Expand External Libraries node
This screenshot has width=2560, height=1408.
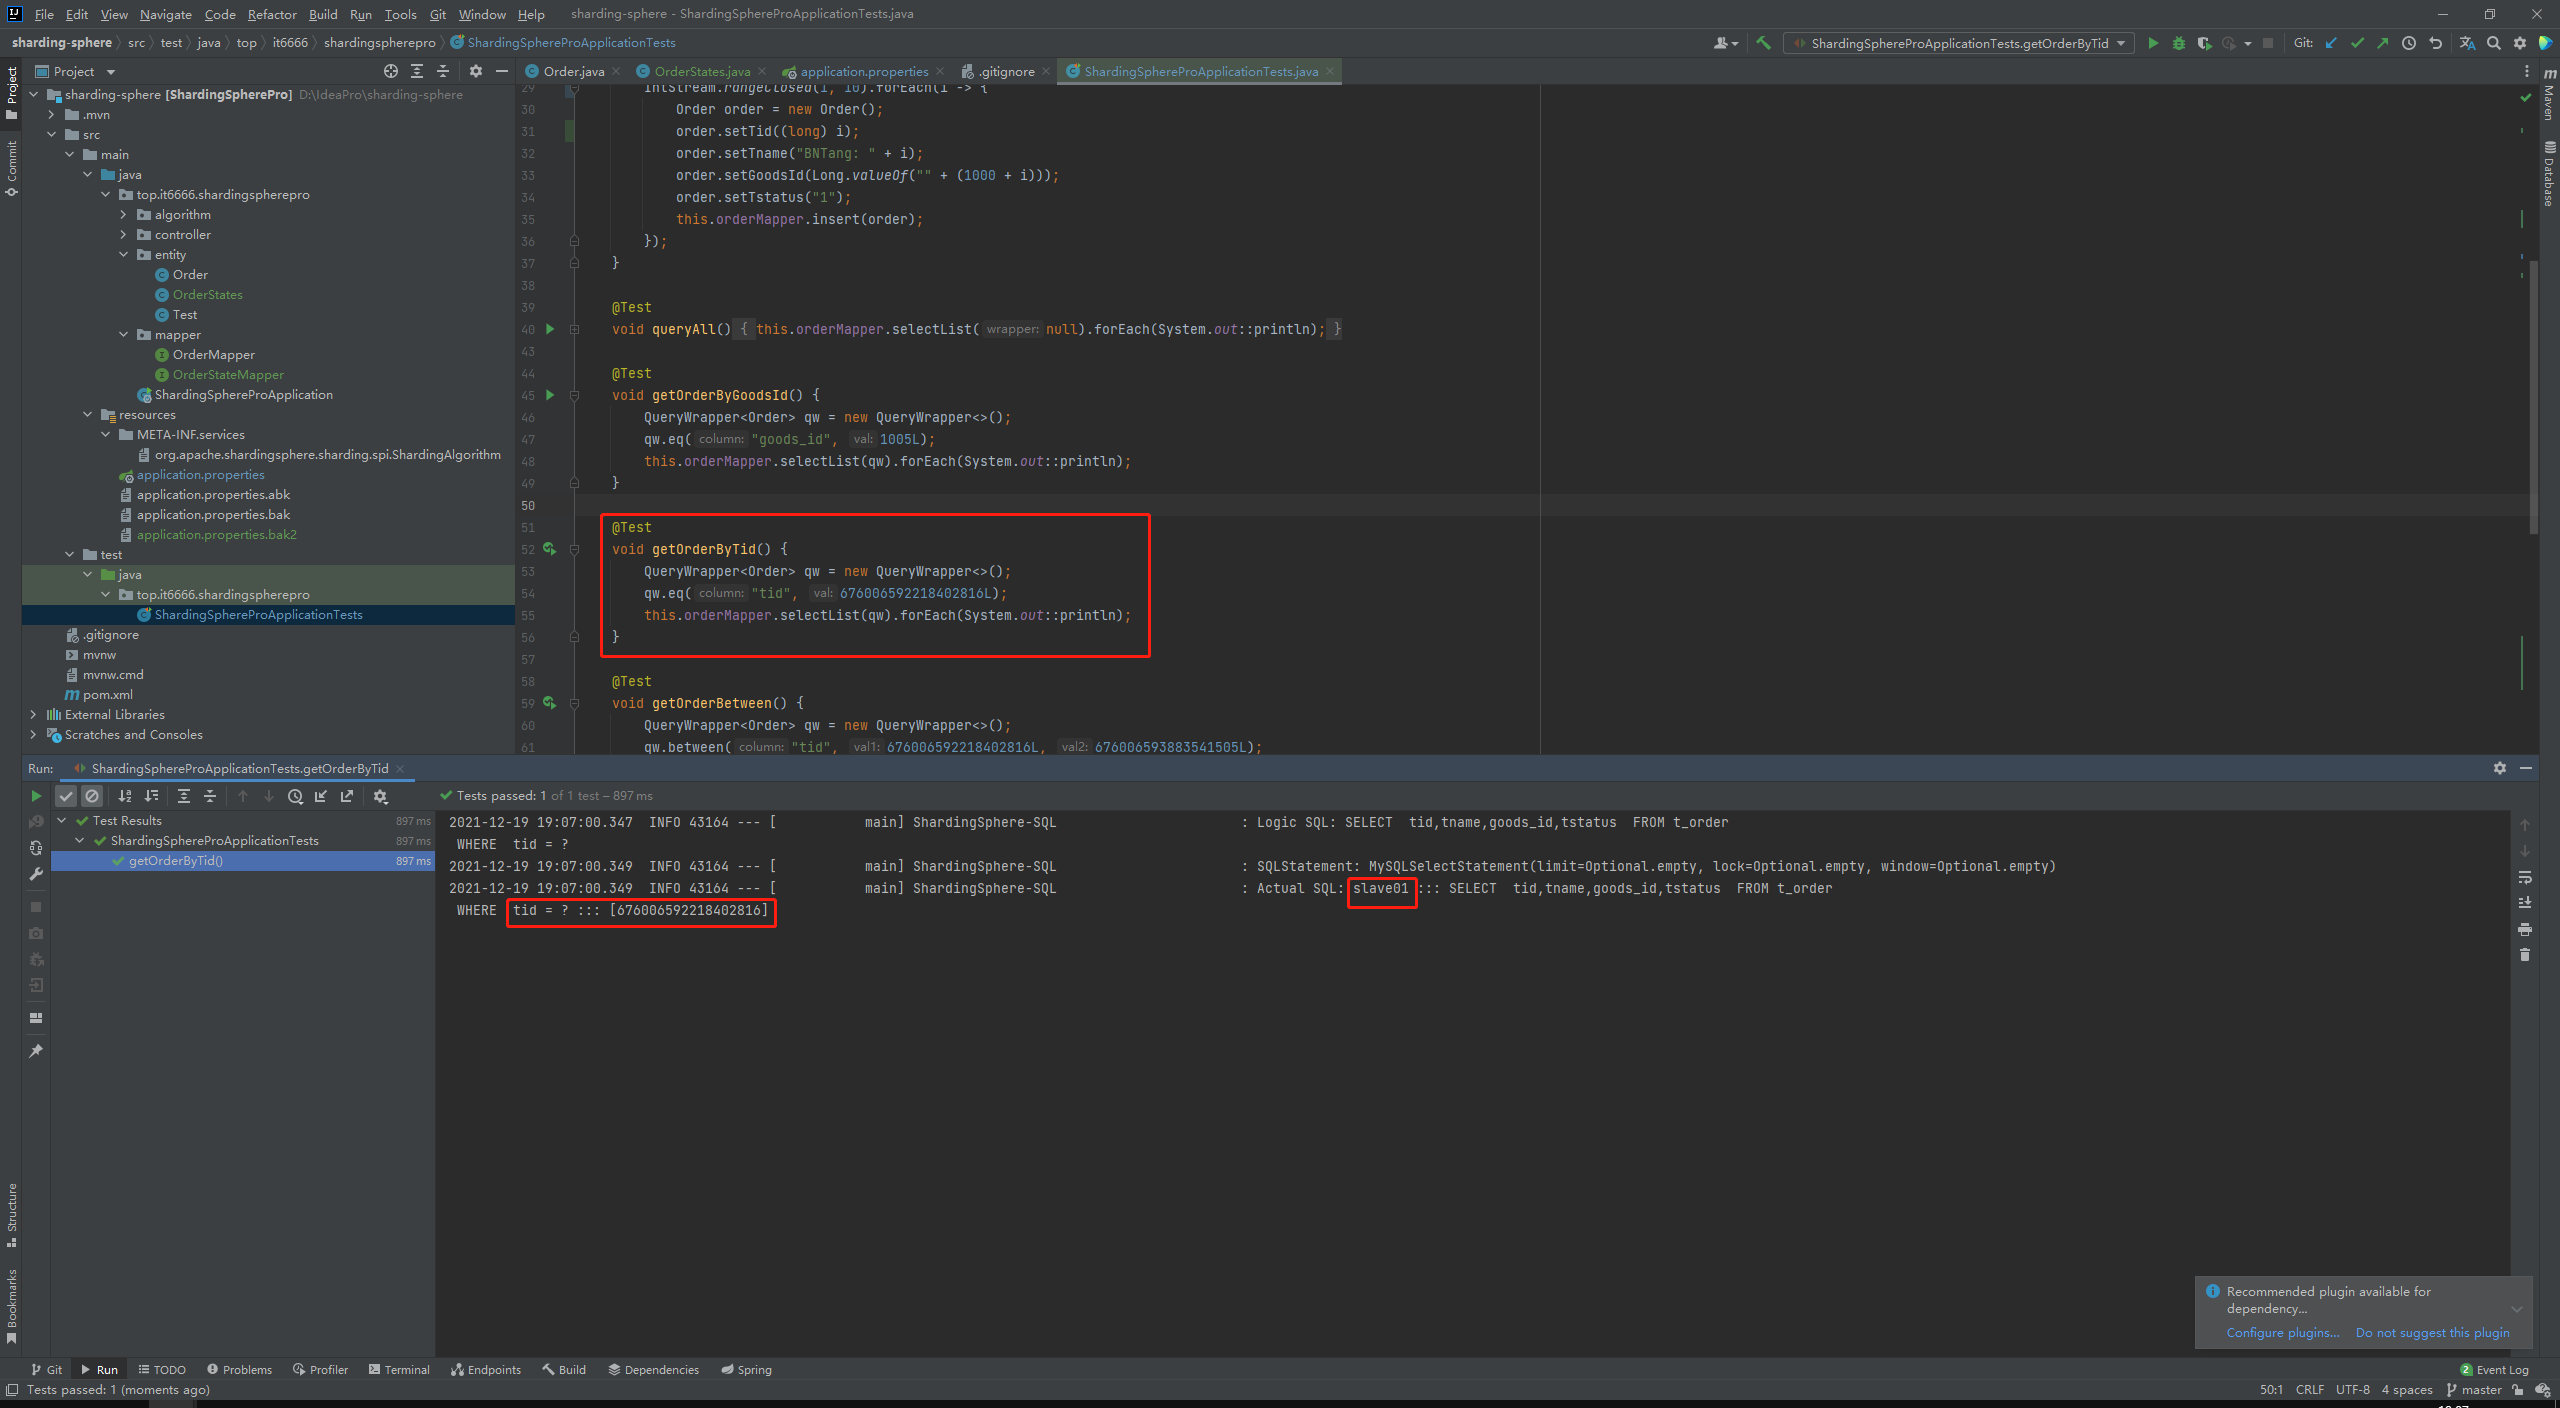33,715
